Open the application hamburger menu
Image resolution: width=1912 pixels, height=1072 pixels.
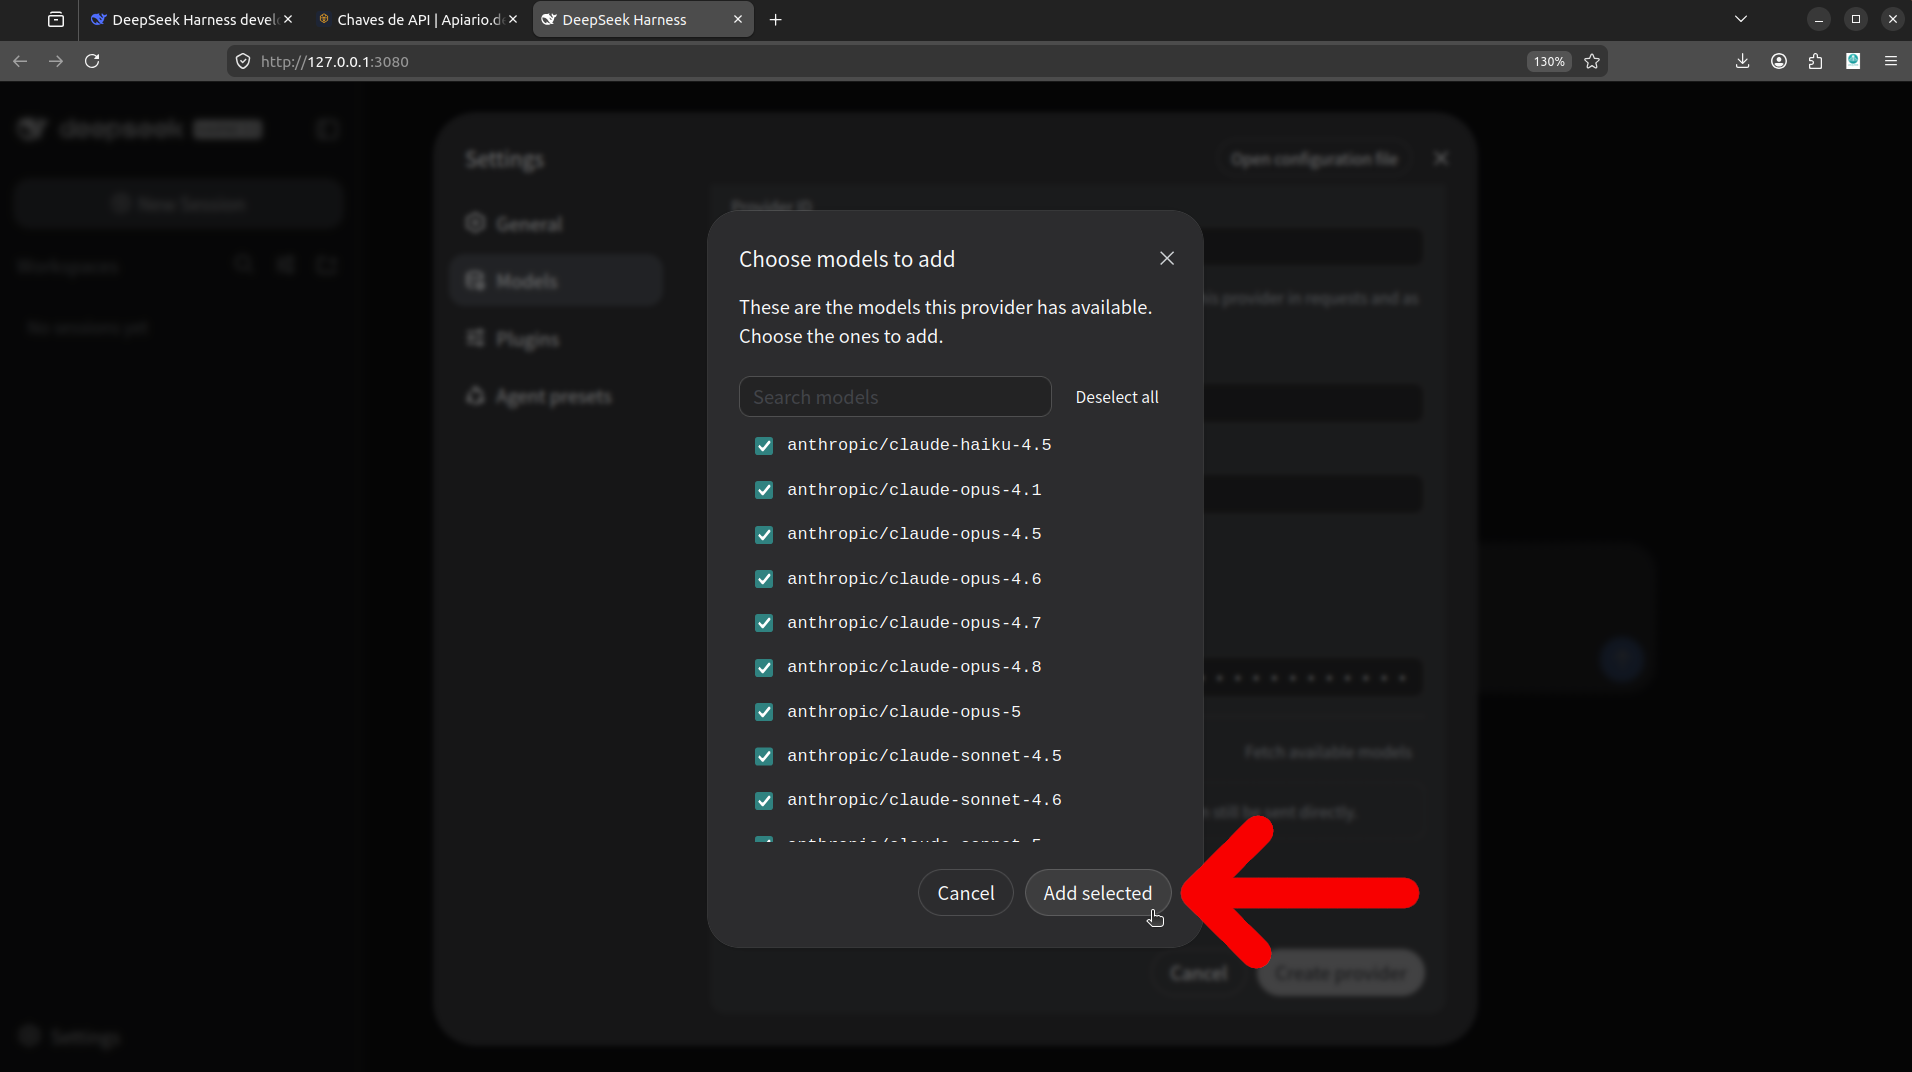click(x=1890, y=61)
